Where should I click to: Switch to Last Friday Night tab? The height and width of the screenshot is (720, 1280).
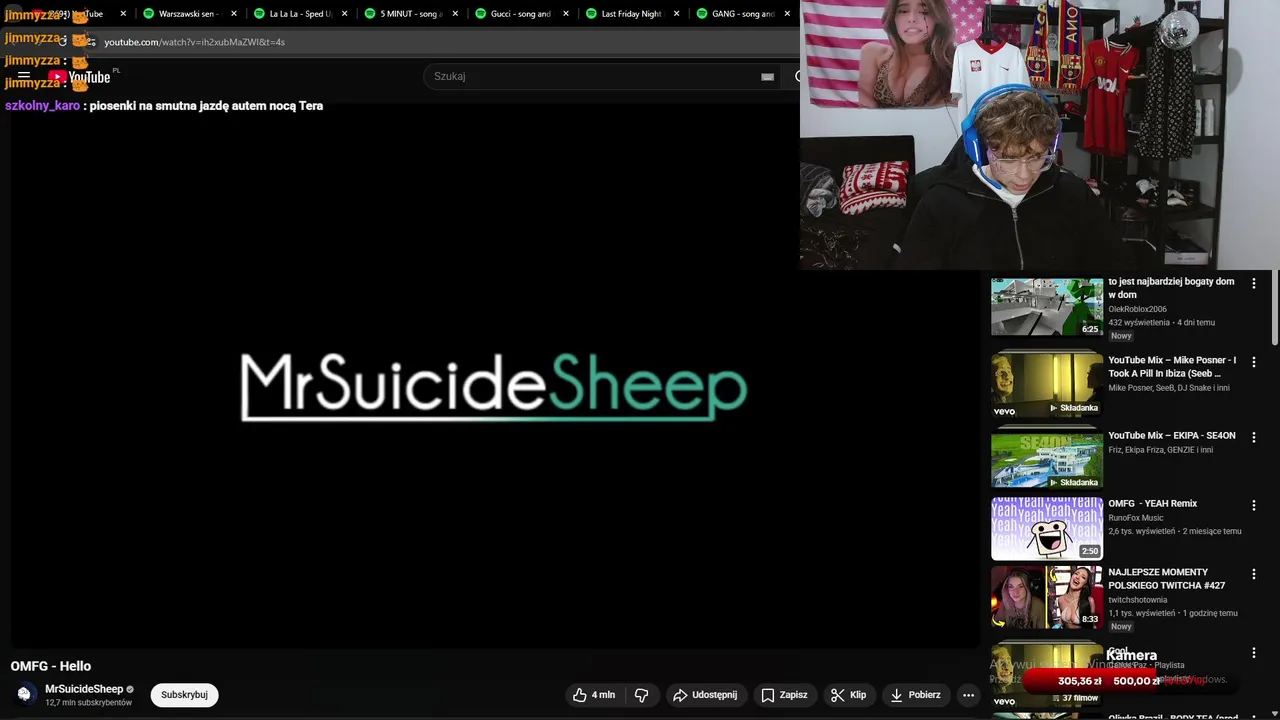pos(630,14)
